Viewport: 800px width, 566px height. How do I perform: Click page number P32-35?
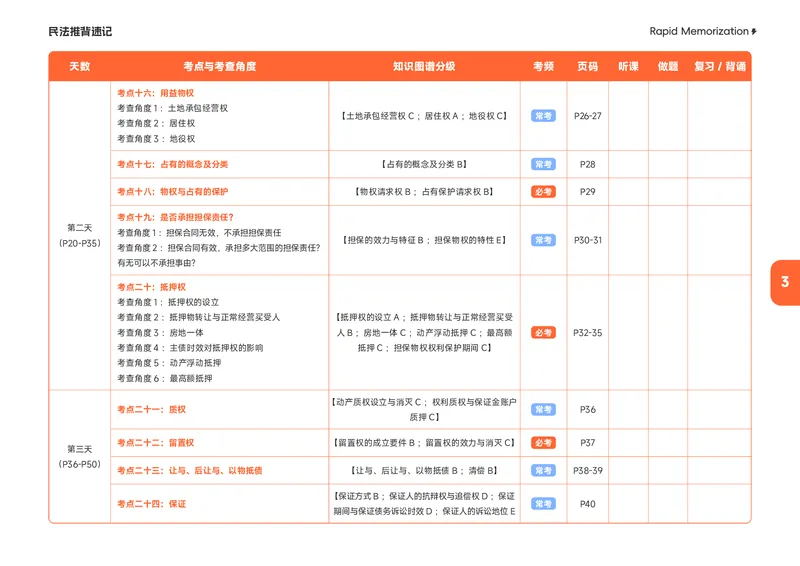click(587, 333)
